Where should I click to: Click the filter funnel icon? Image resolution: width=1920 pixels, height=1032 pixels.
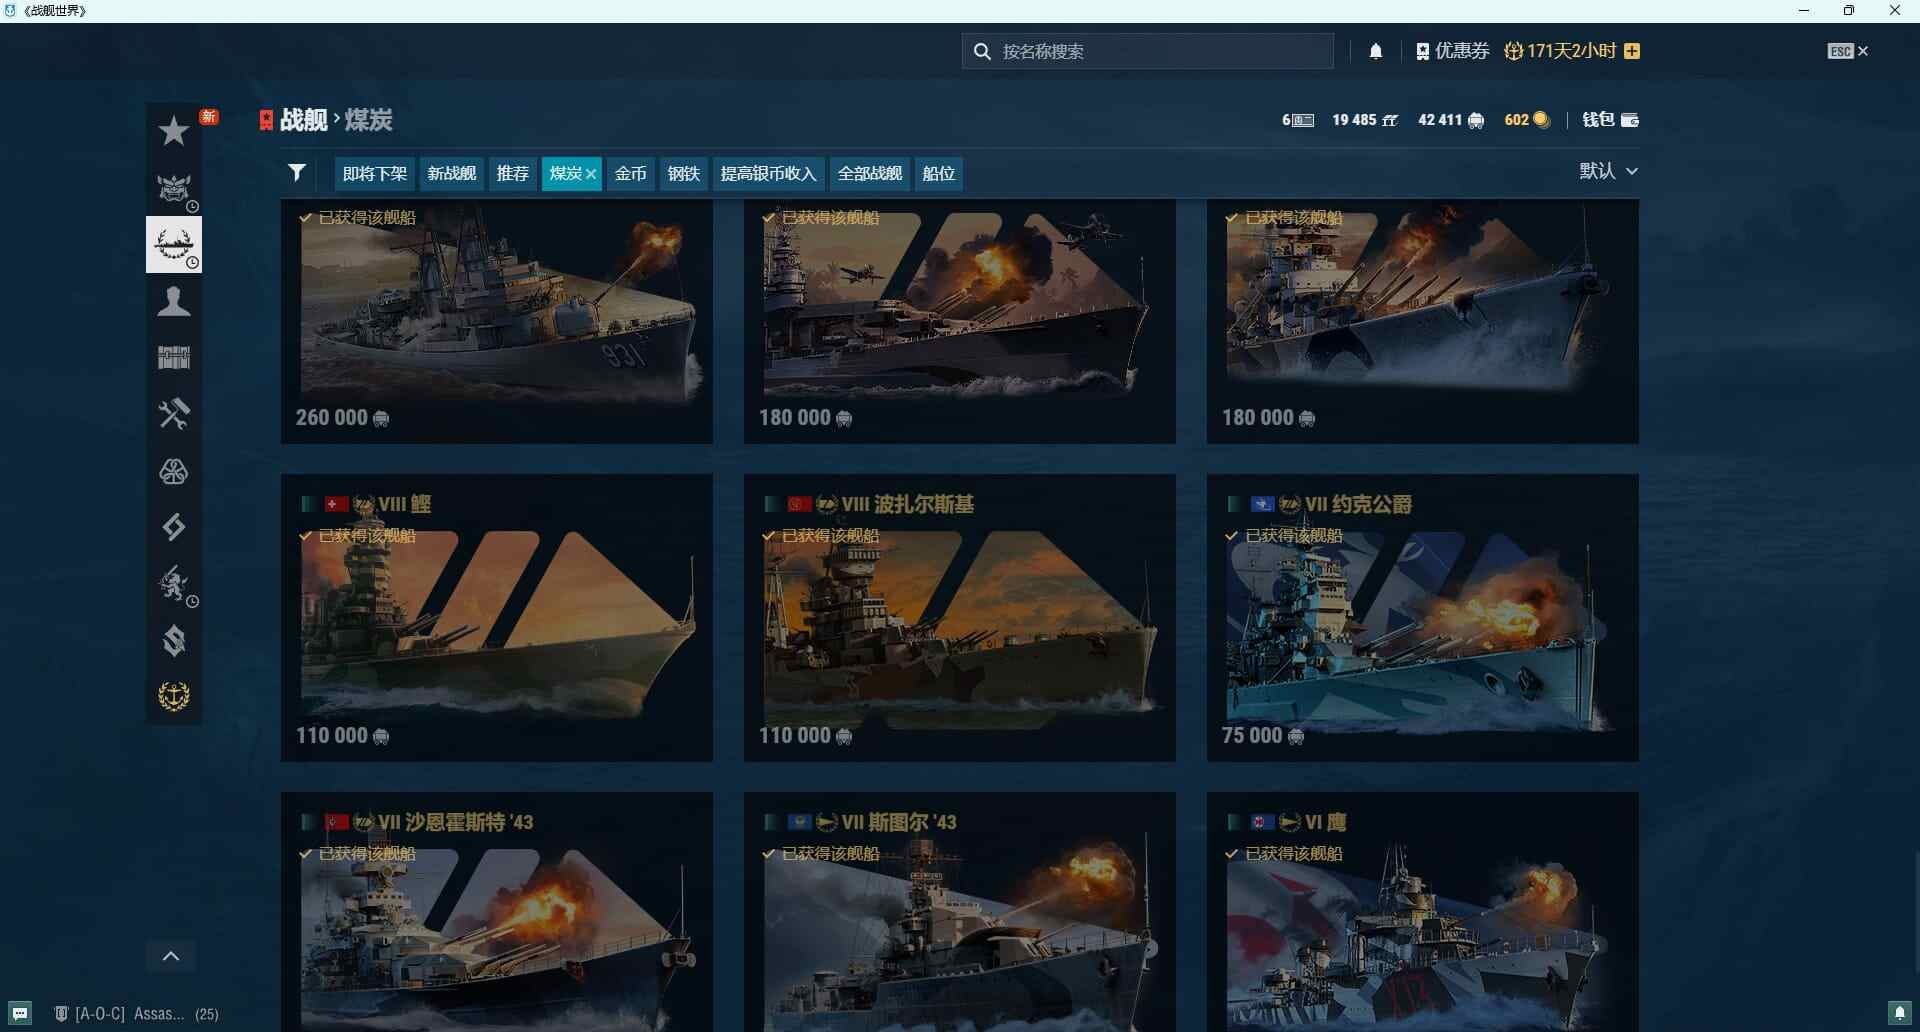(297, 173)
